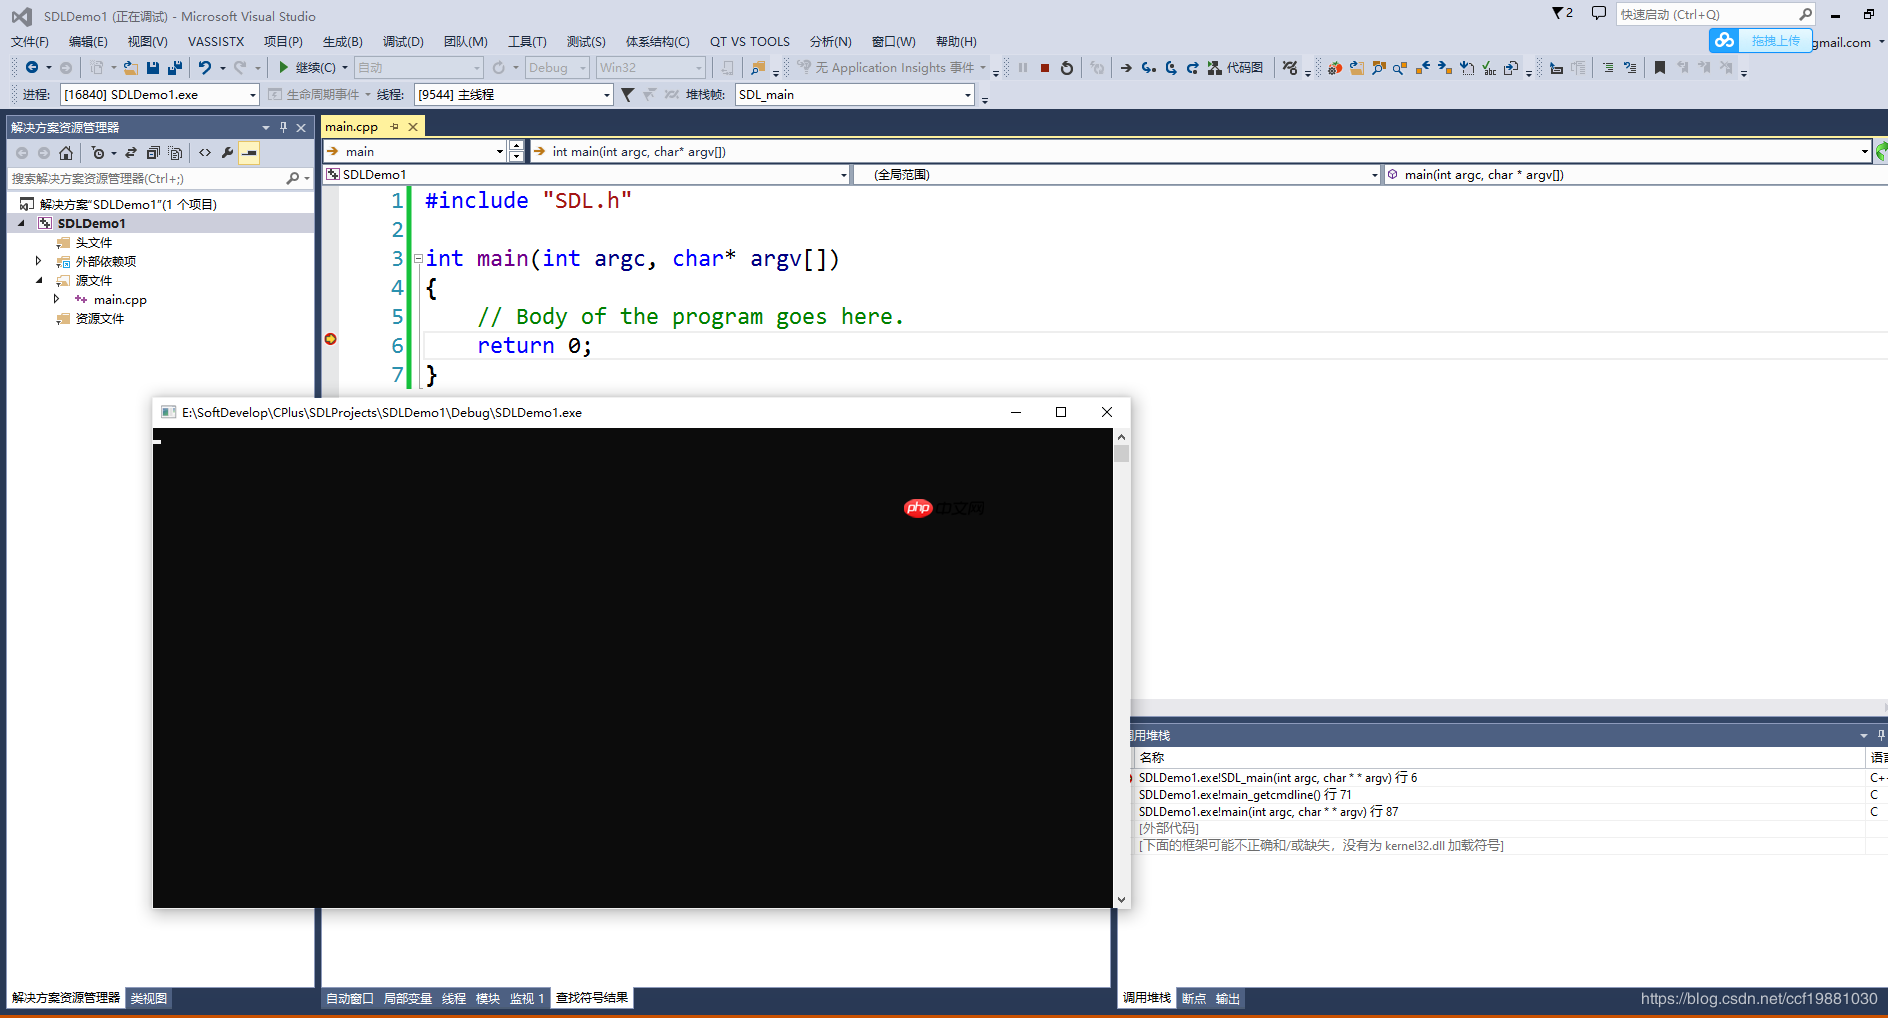Switch to the 监视 1 tab

[527, 997]
